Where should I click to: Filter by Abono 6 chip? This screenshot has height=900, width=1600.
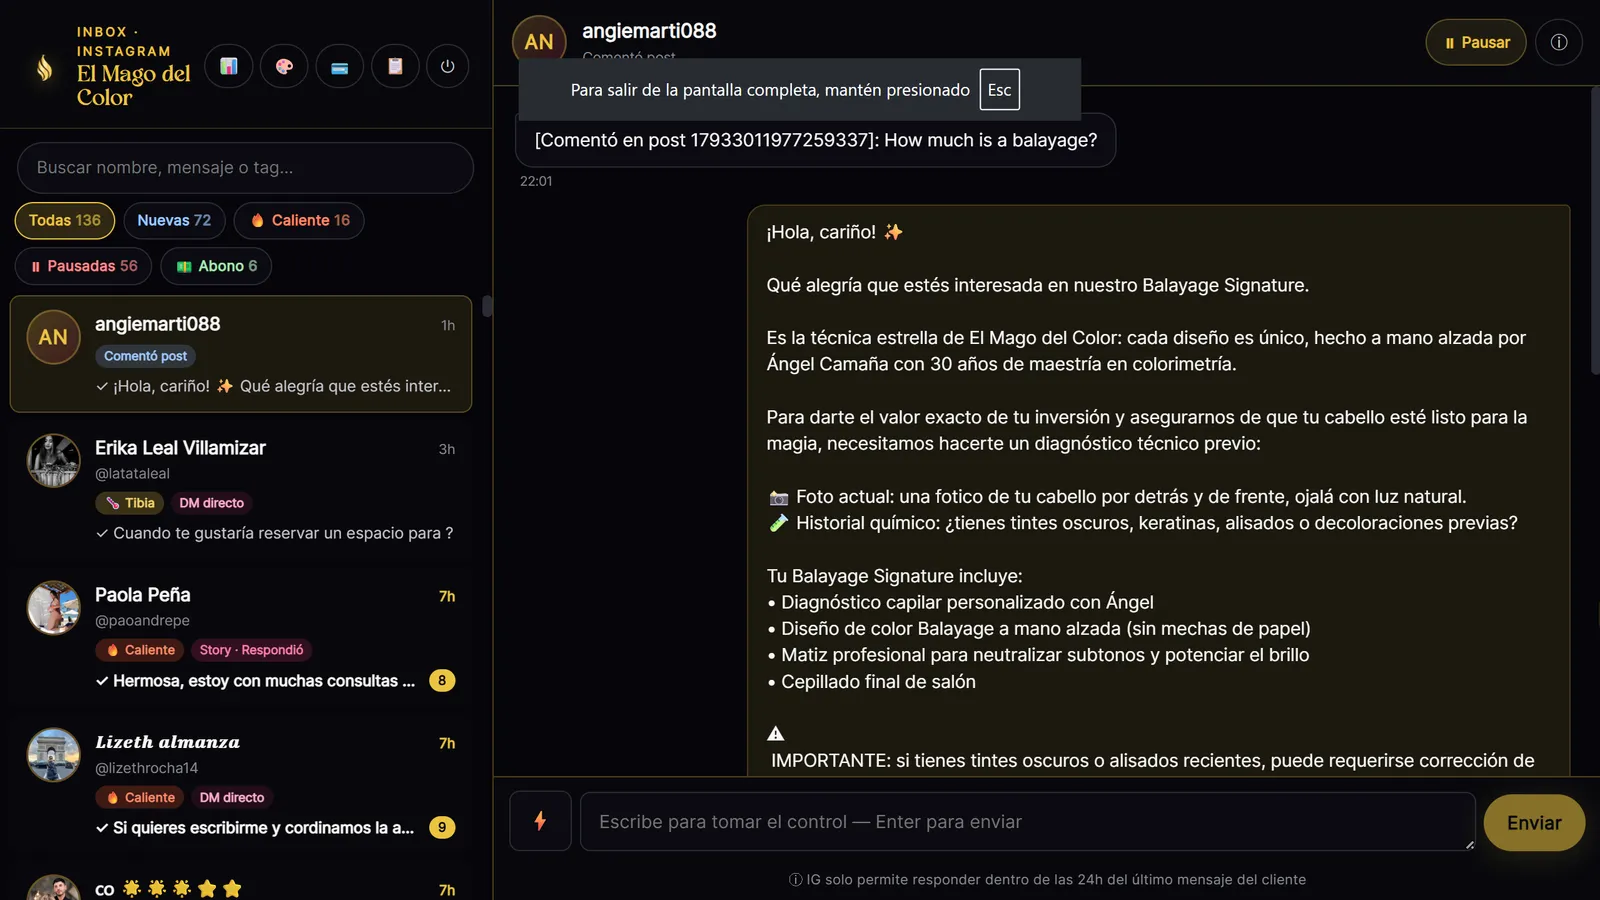[x=216, y=266]
